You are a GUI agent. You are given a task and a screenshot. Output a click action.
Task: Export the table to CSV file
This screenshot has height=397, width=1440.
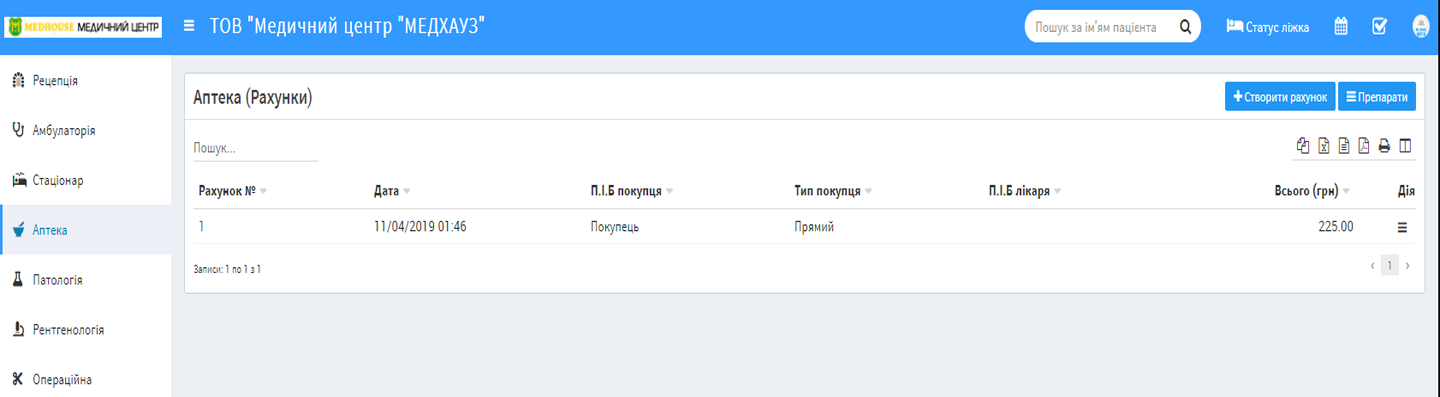1344,146
